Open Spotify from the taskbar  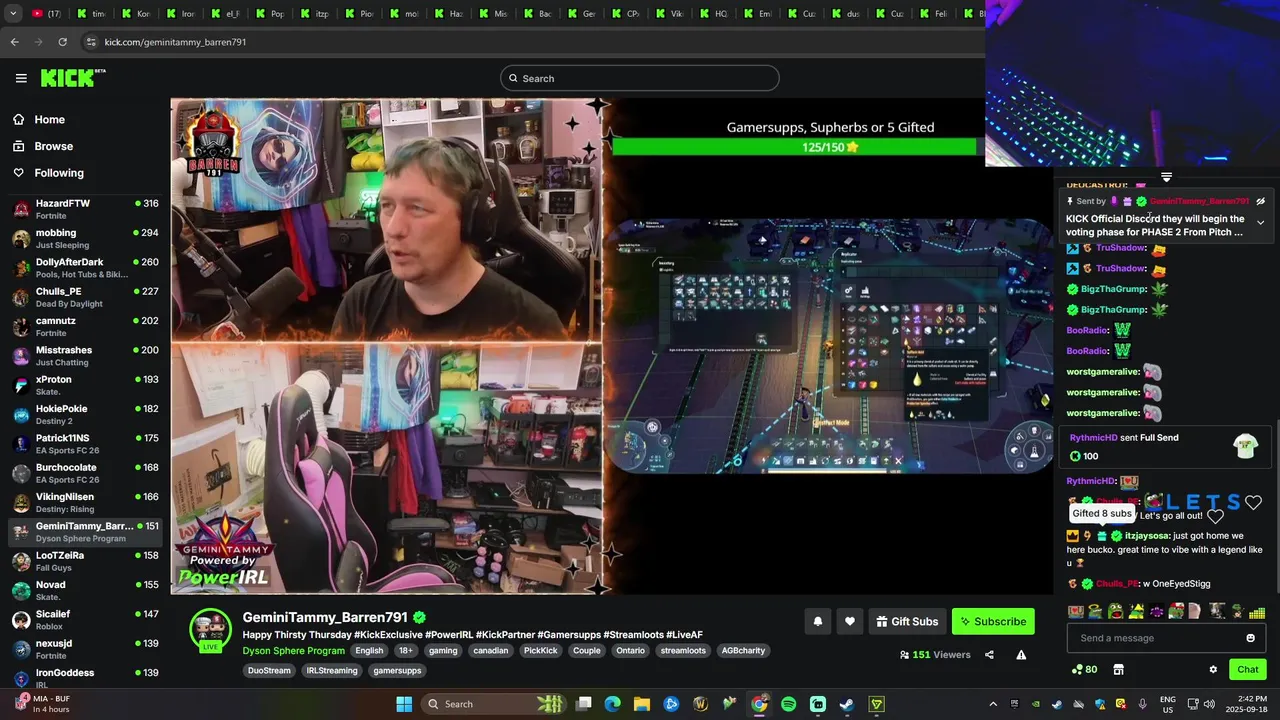[x=788, y=704]
